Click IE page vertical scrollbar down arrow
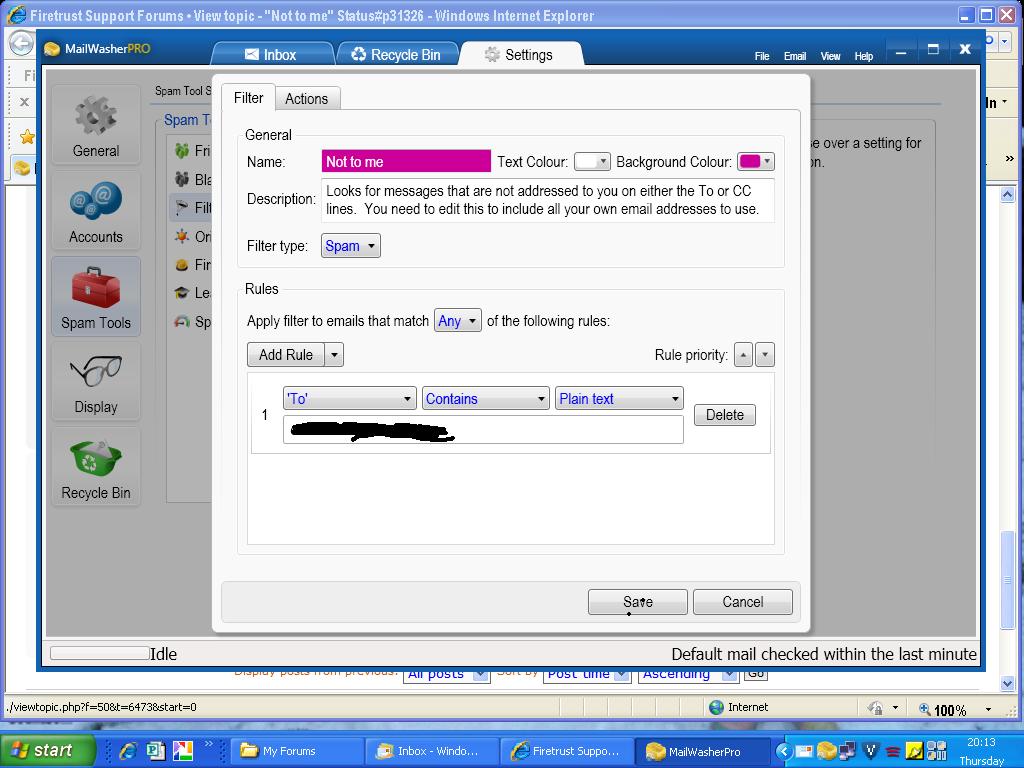Screen dimensions: 1024x768 [1007, 684]
